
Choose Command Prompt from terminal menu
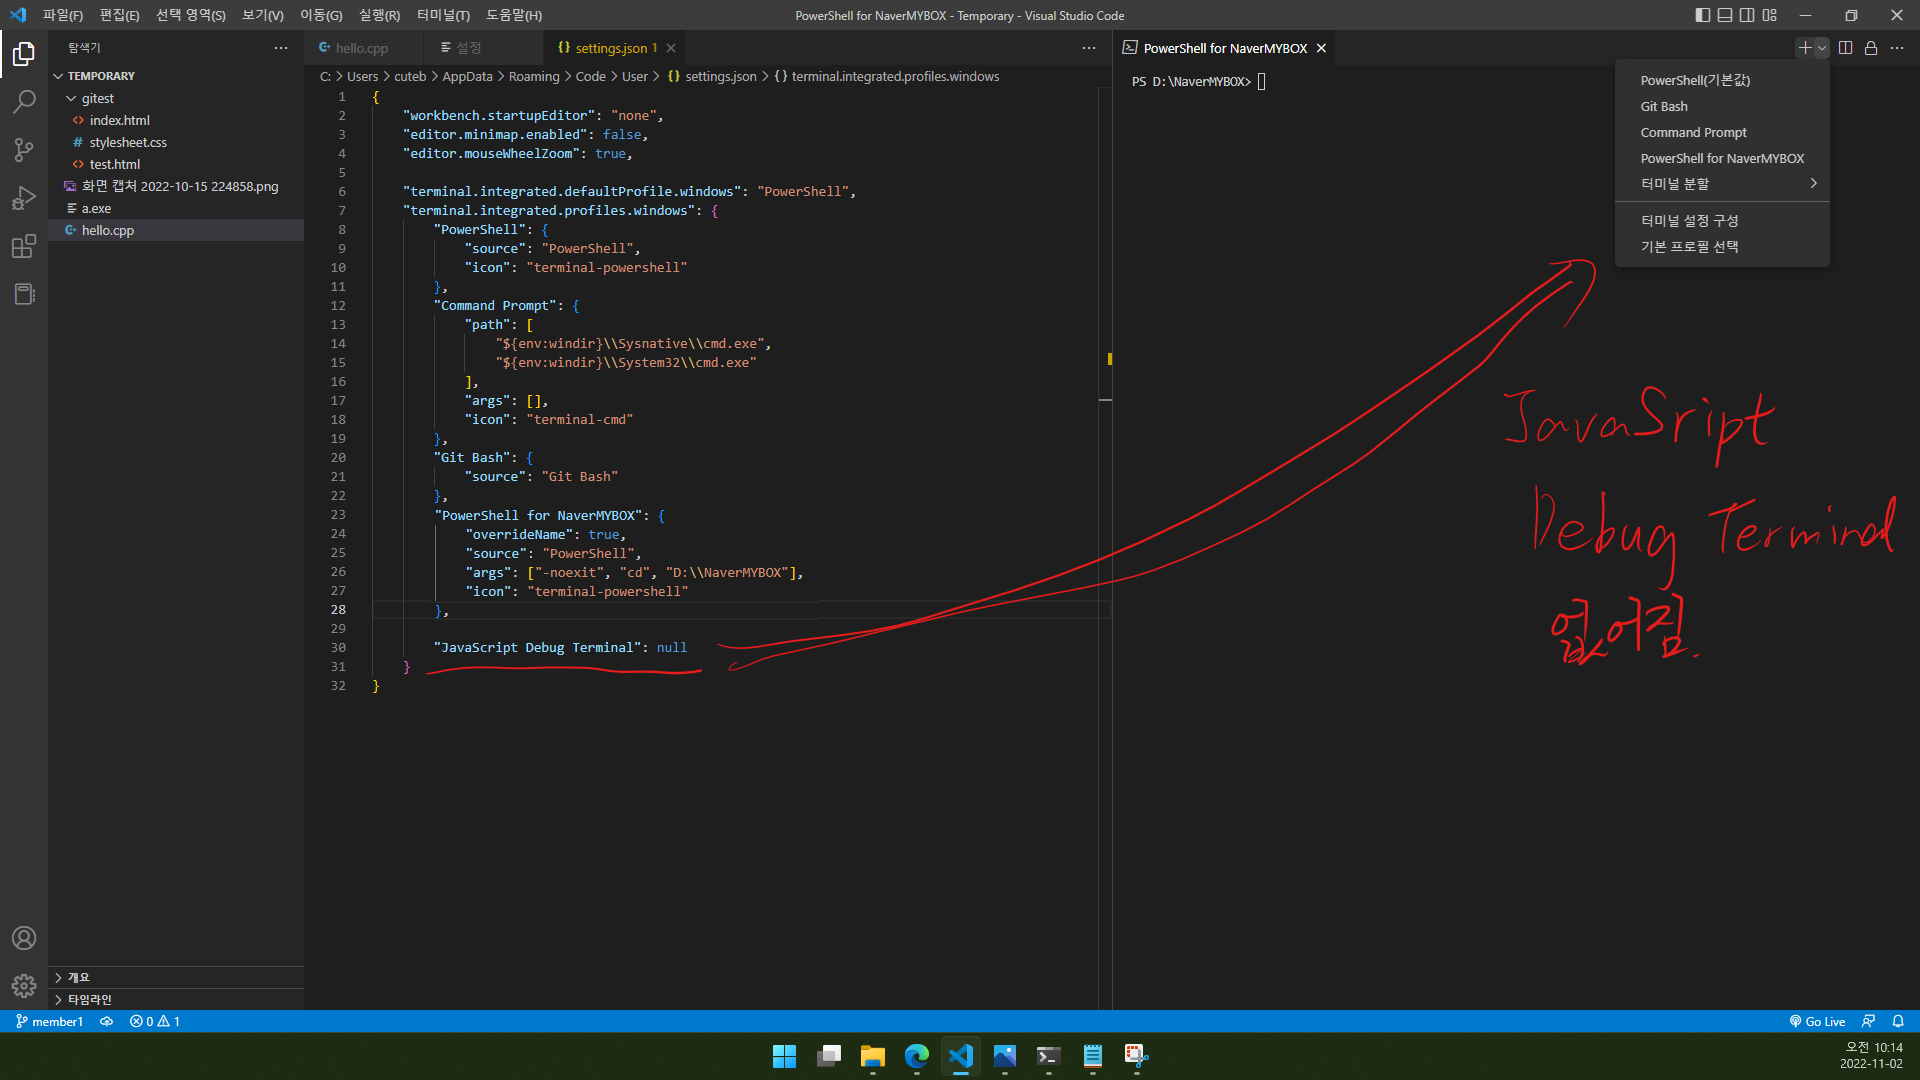point(1722,132)
